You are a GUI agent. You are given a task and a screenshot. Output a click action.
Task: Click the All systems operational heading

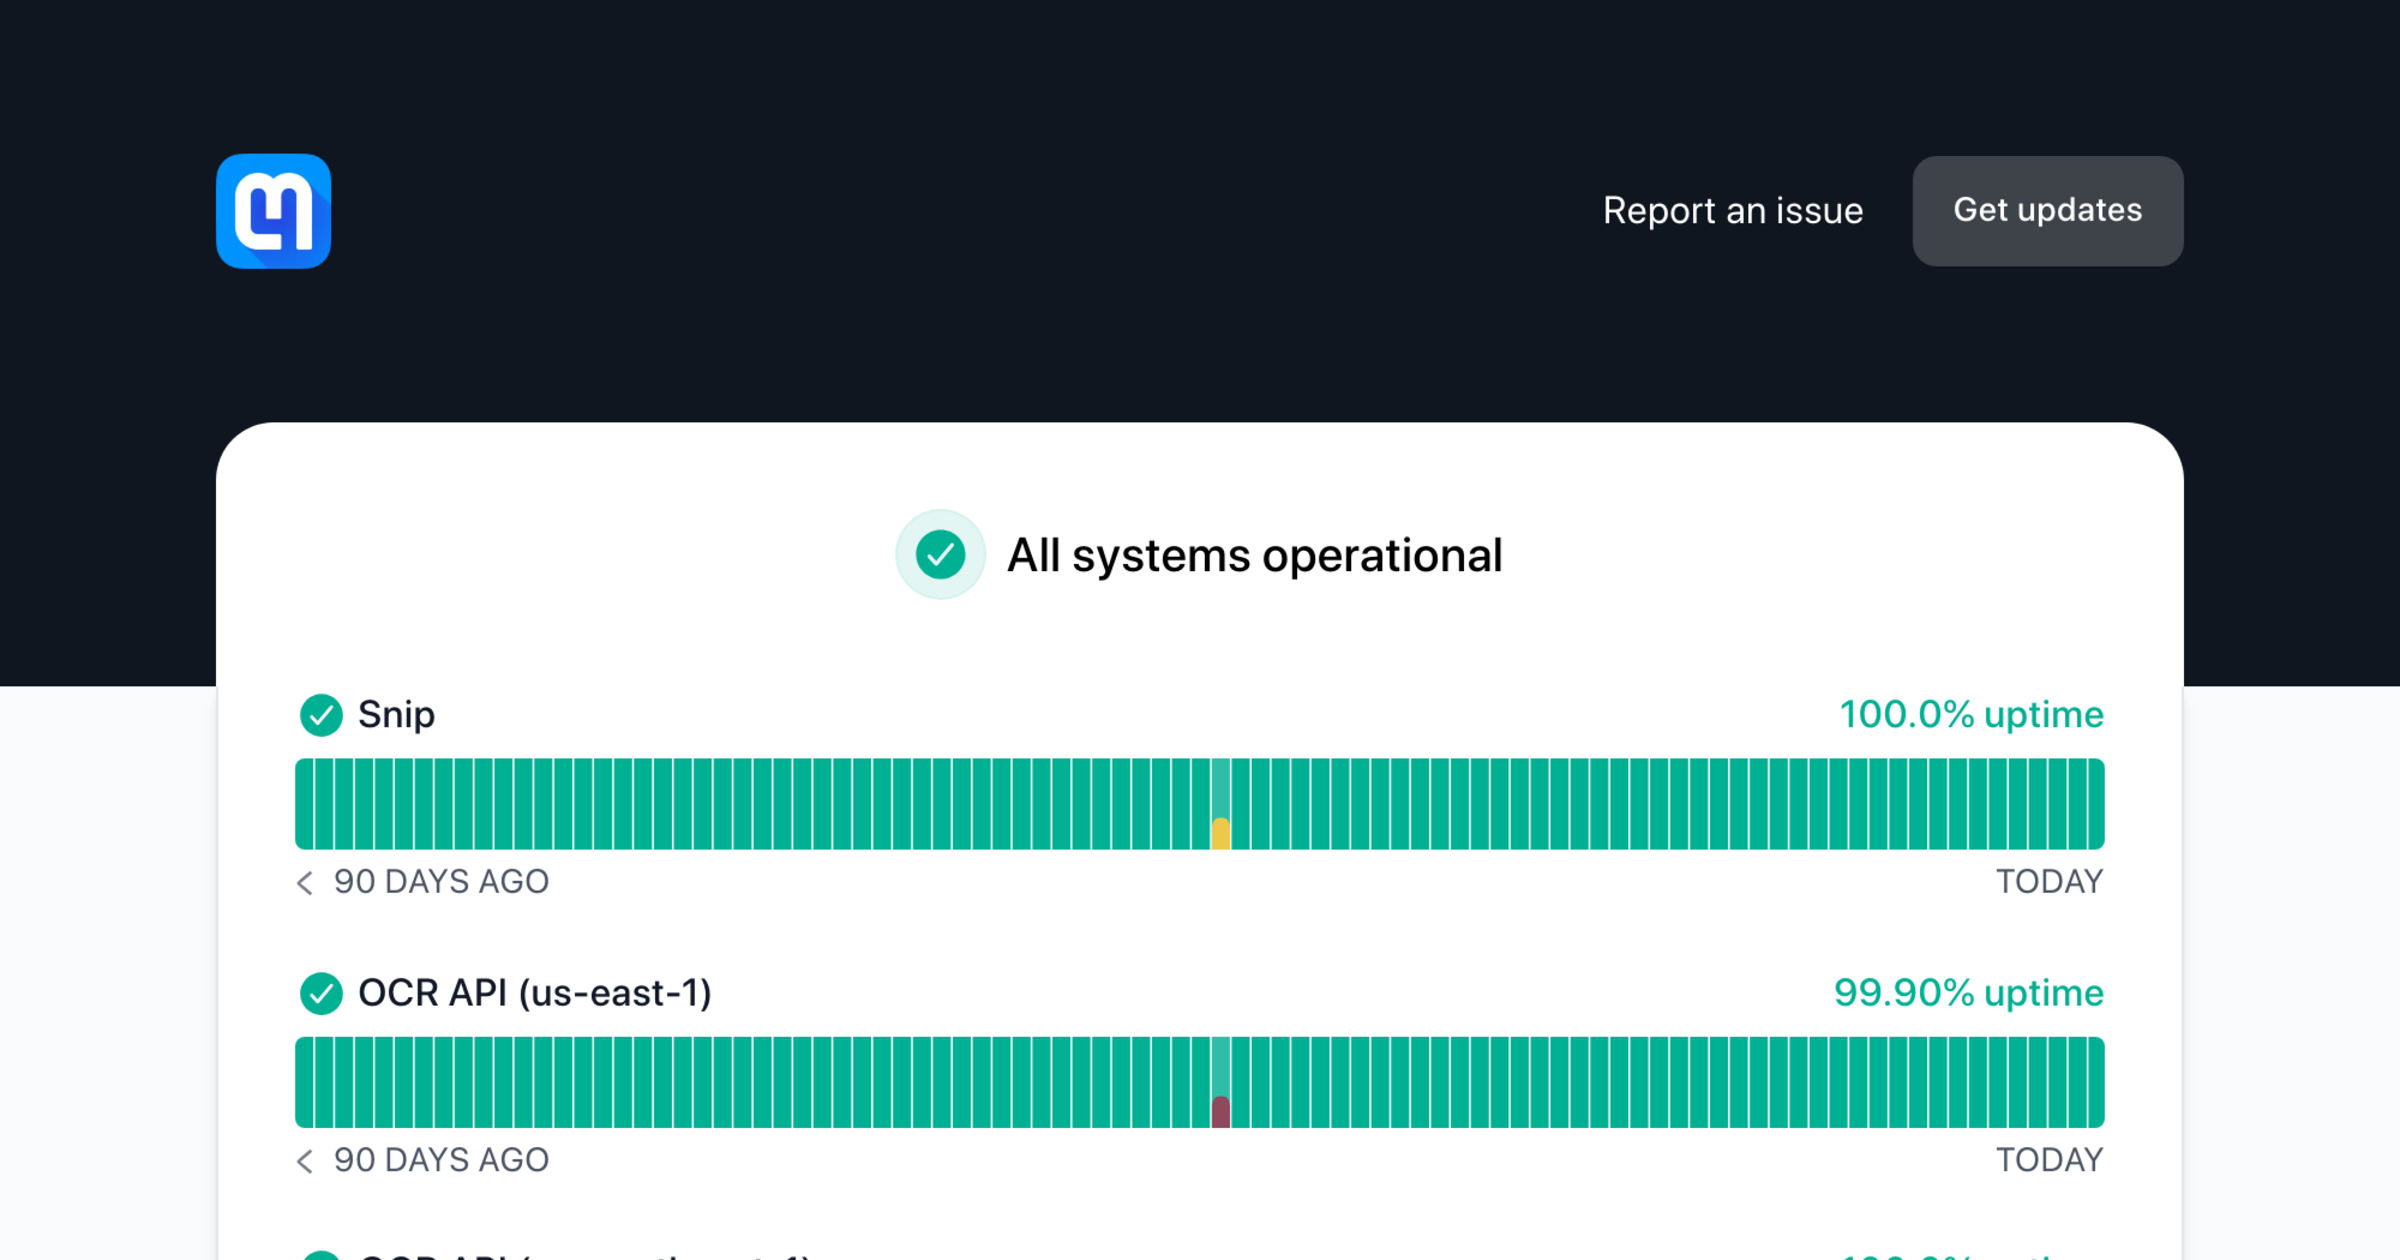pyautogui.click(x=1254, y=555)
